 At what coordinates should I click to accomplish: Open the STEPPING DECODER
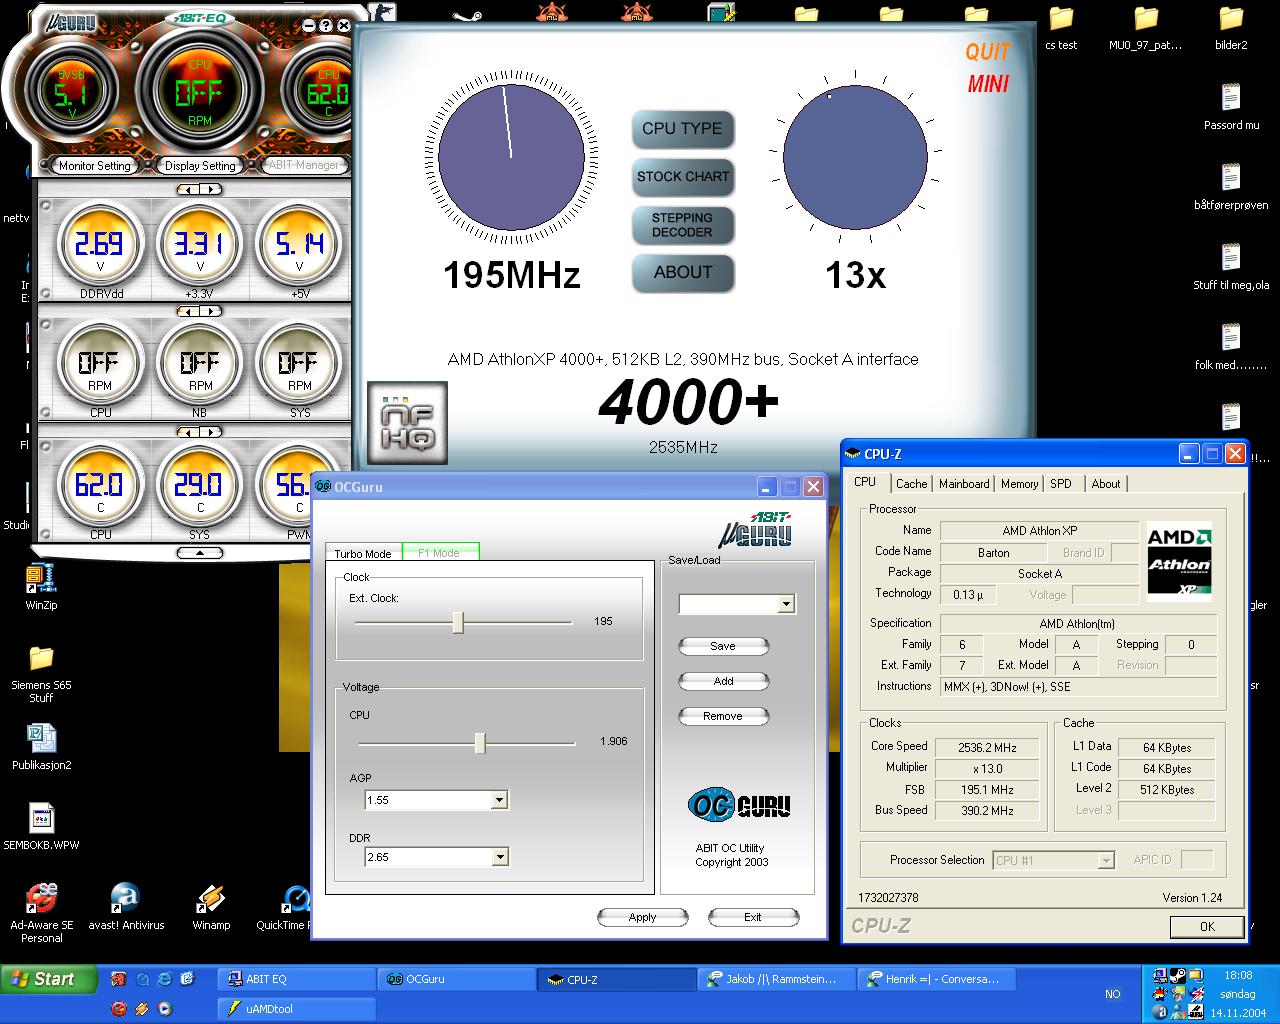[683, 225]
